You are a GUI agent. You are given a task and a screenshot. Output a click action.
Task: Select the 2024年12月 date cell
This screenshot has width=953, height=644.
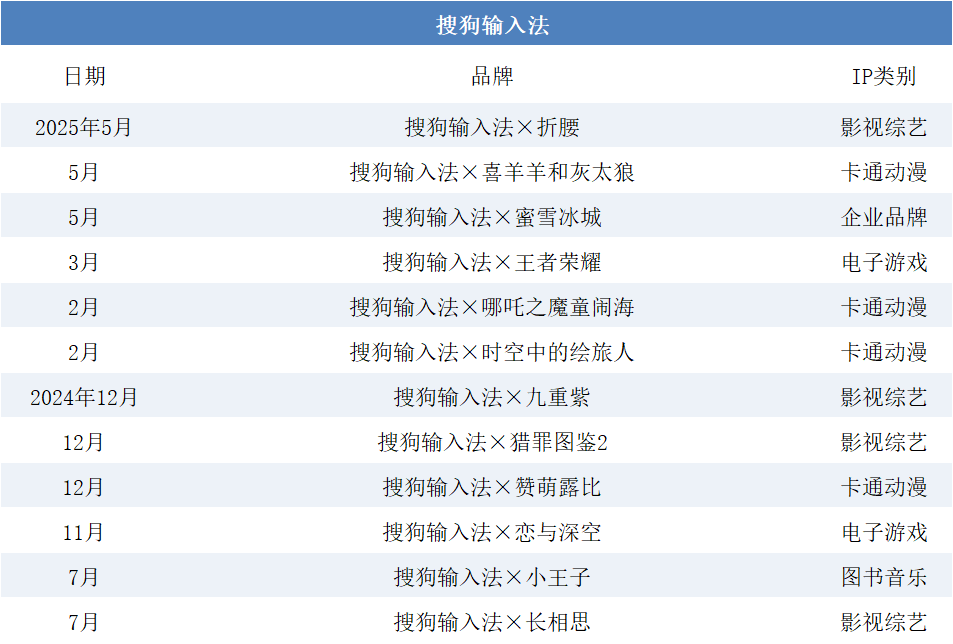coord(84,397)
